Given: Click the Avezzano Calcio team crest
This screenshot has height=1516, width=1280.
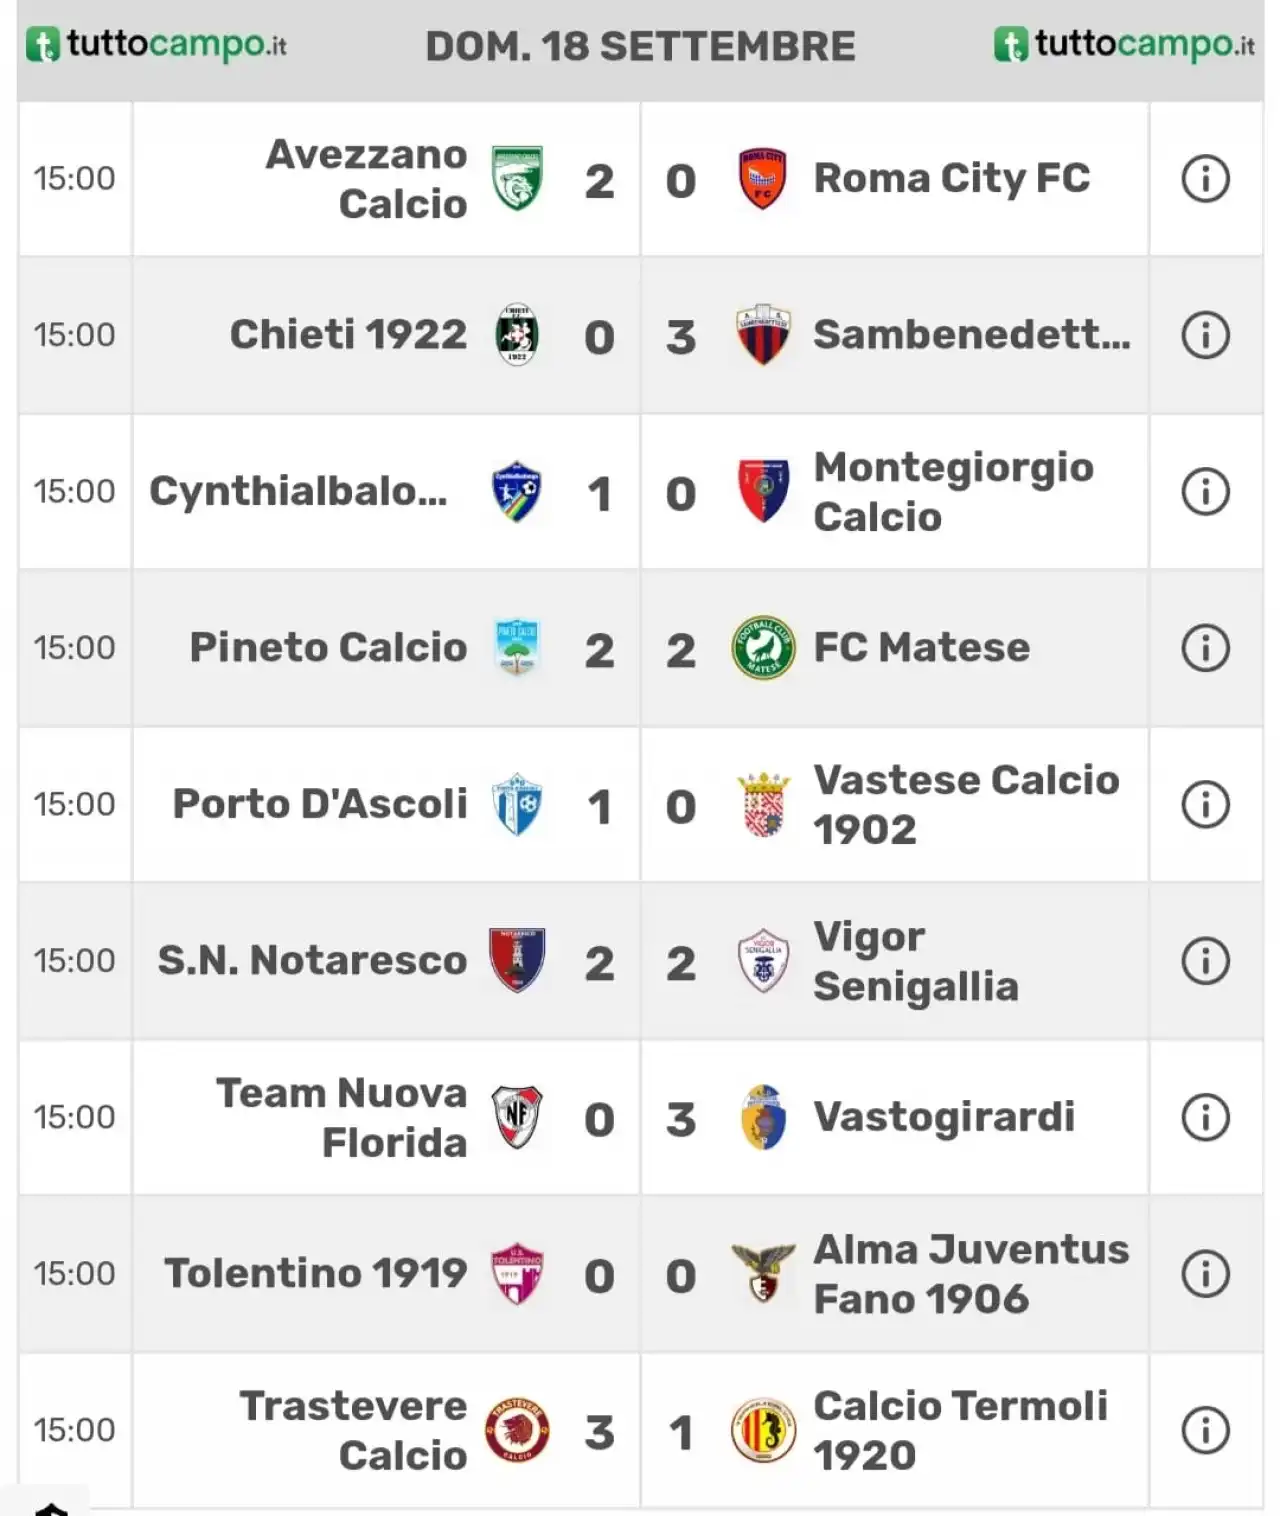Looking at the screenshot, I should [x=517, y=179].
